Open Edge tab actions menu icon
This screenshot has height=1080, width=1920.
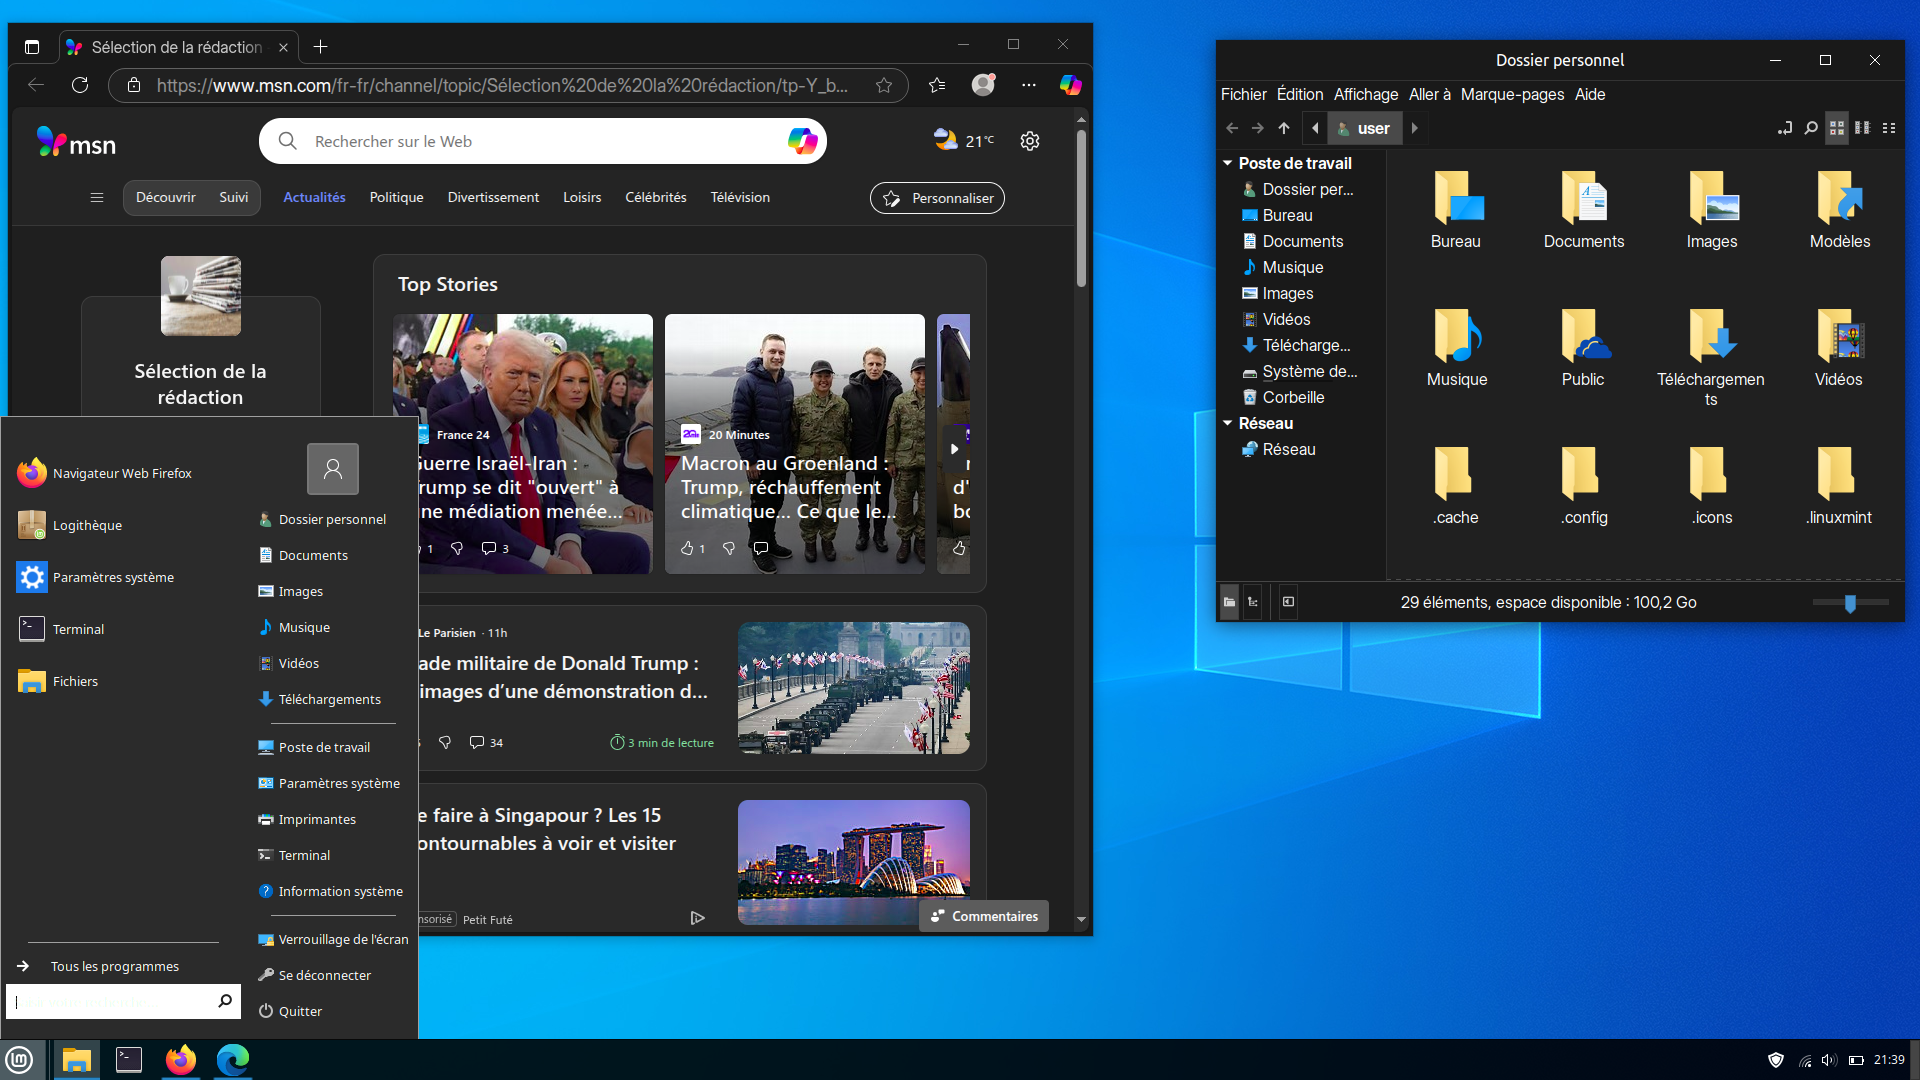click(x=32, y=47)
